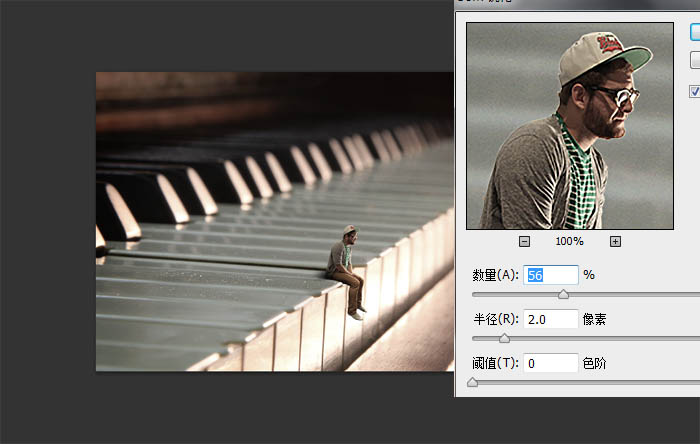The width and height of the screenshot is (700, 444).
Task: Click the 数量 amount slider handle
Action: 563,294
